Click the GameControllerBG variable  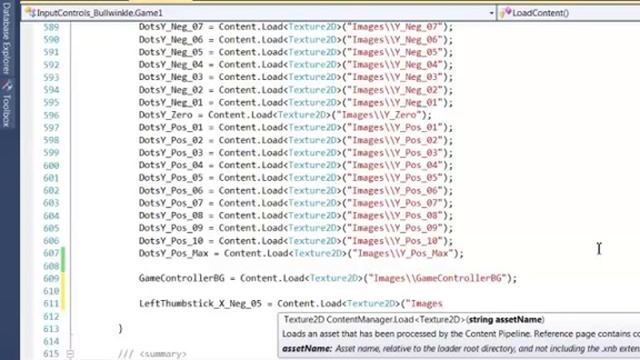coord(182,278)
